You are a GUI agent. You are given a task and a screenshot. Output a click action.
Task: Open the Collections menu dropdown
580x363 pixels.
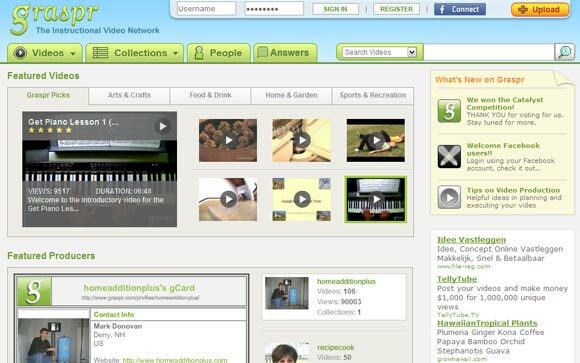pos(135,53)
